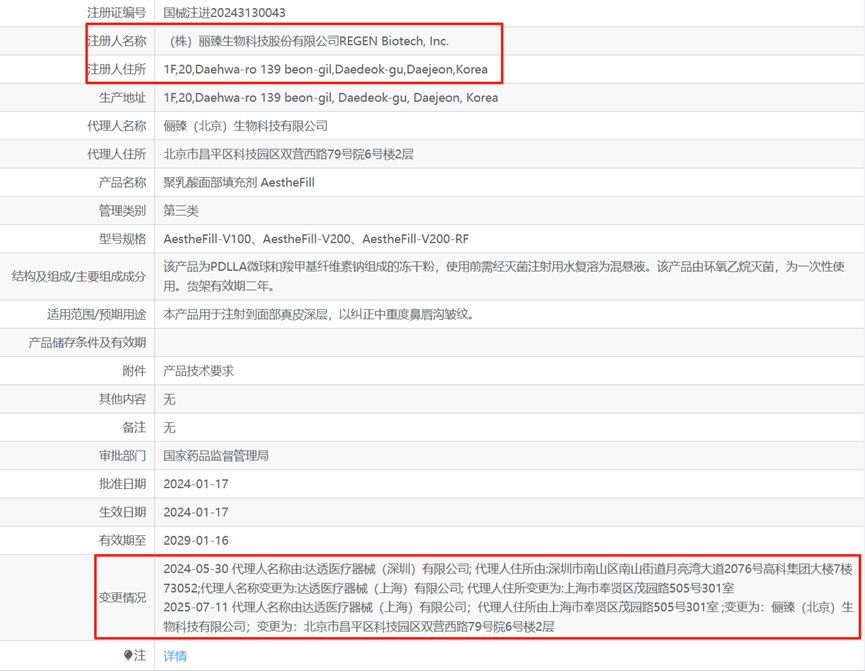The image size is (865, 671).
Task: Click the 变更情况 label
Action: [x=122, y=598]
